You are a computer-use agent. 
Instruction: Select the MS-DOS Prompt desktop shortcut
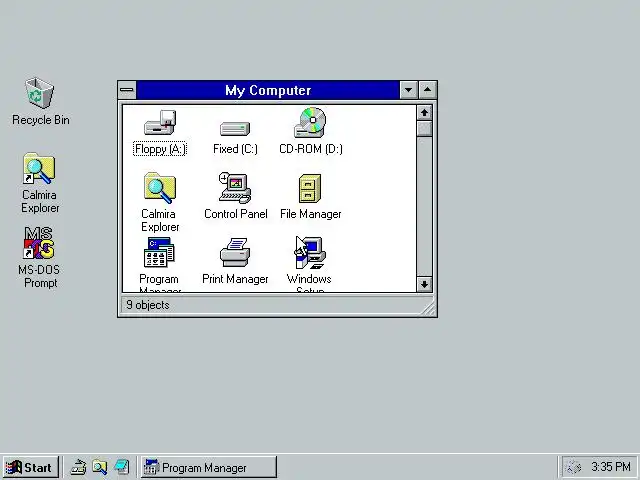coord(39,243)
